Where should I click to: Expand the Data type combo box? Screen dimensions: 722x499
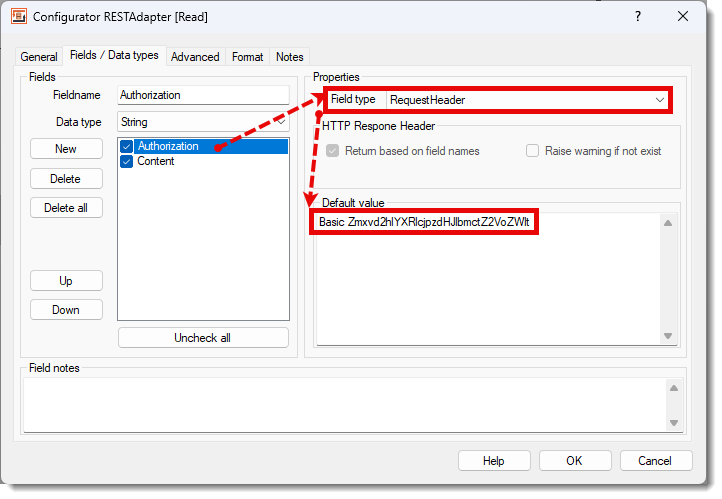point(281,122)
